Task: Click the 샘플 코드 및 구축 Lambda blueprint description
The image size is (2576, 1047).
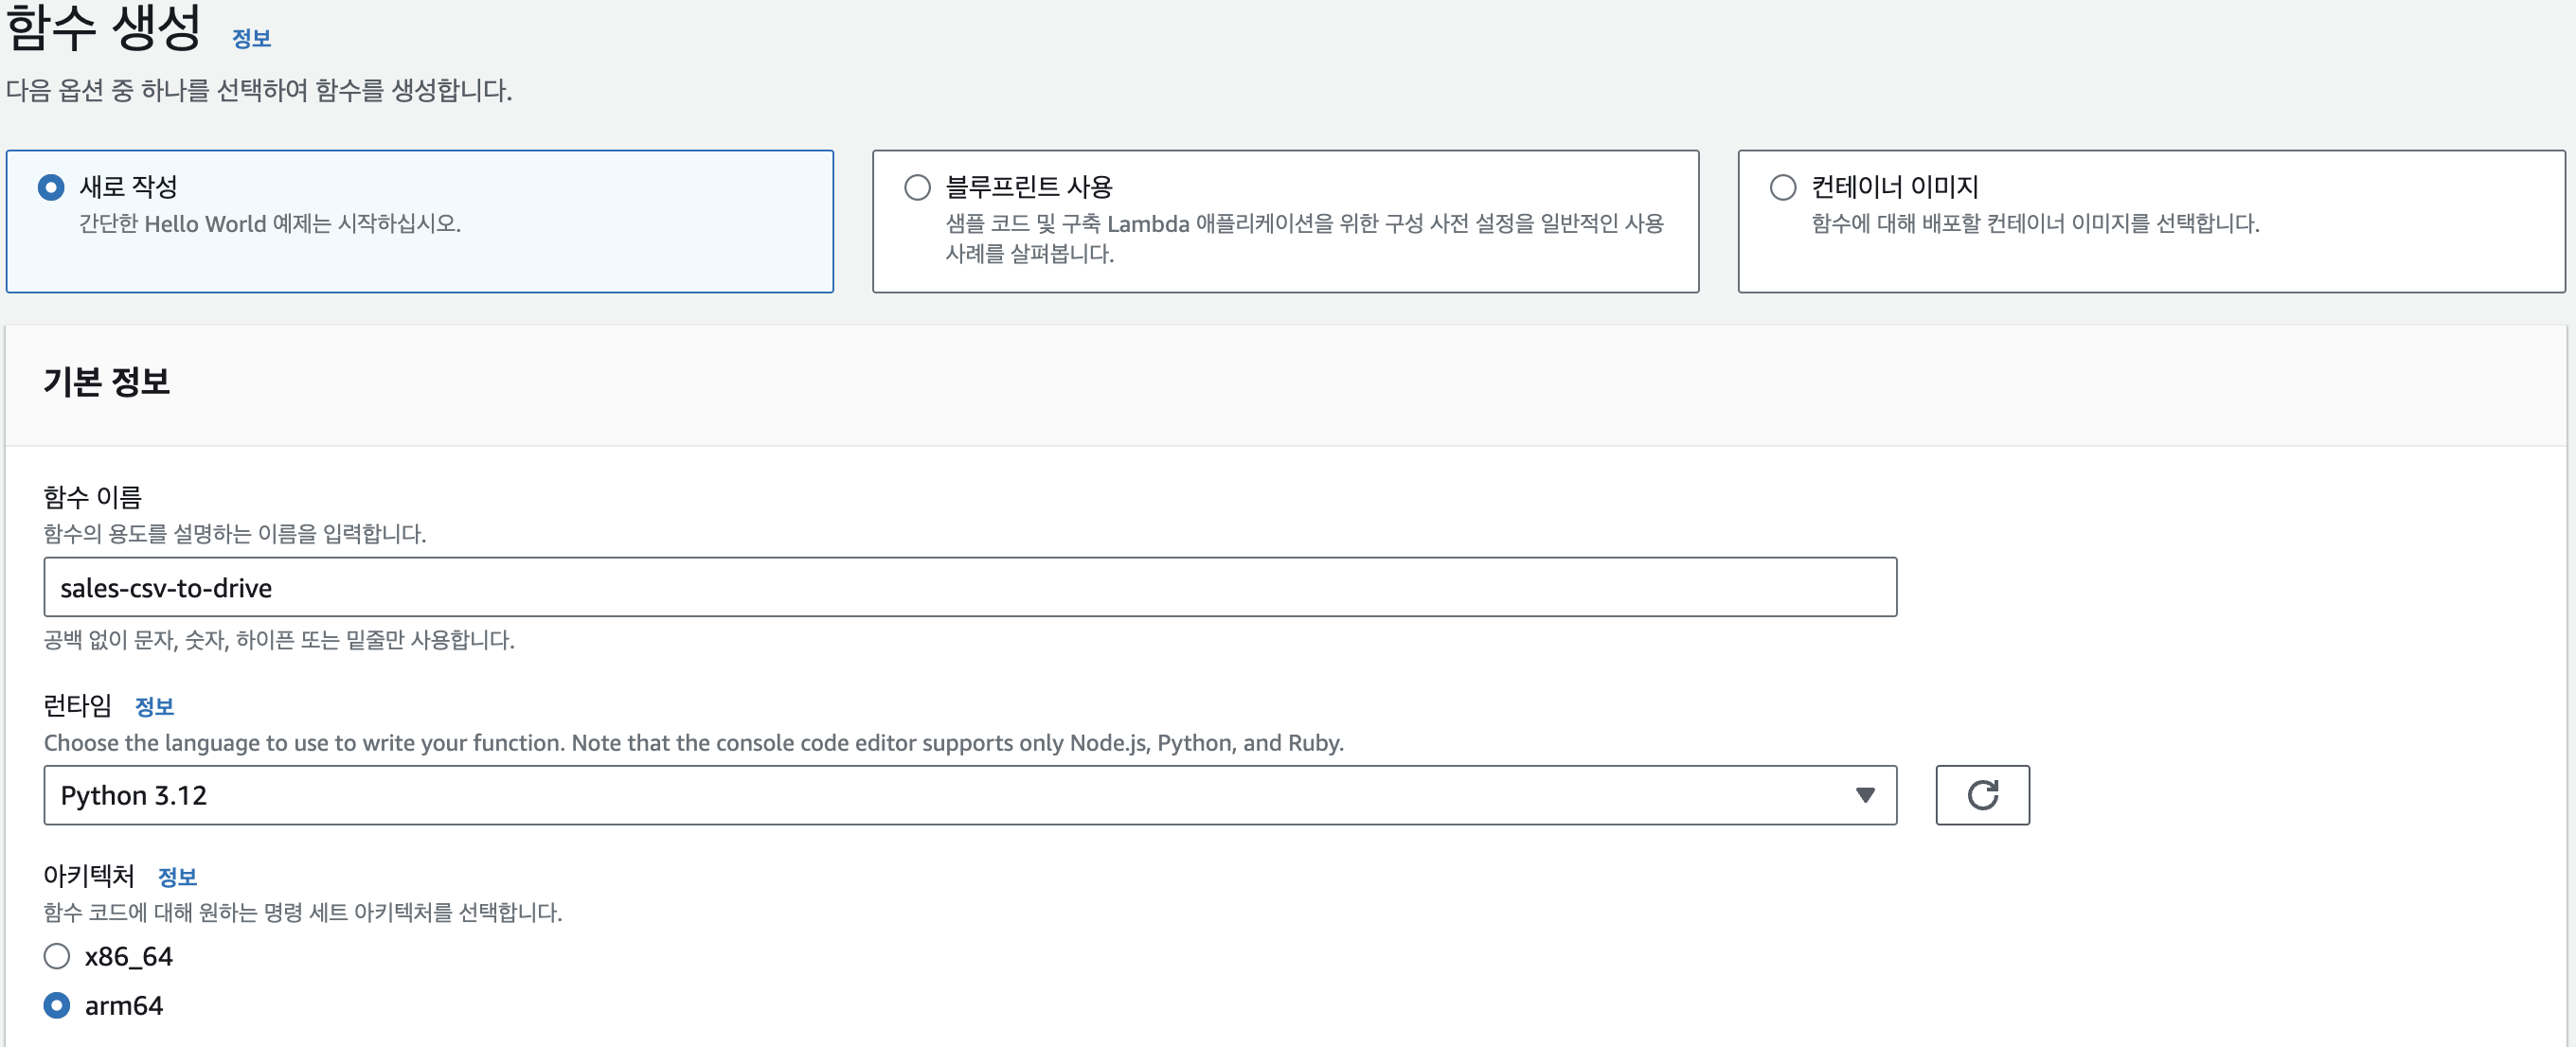Action: pyautogui.click(x=1305, y=238)
